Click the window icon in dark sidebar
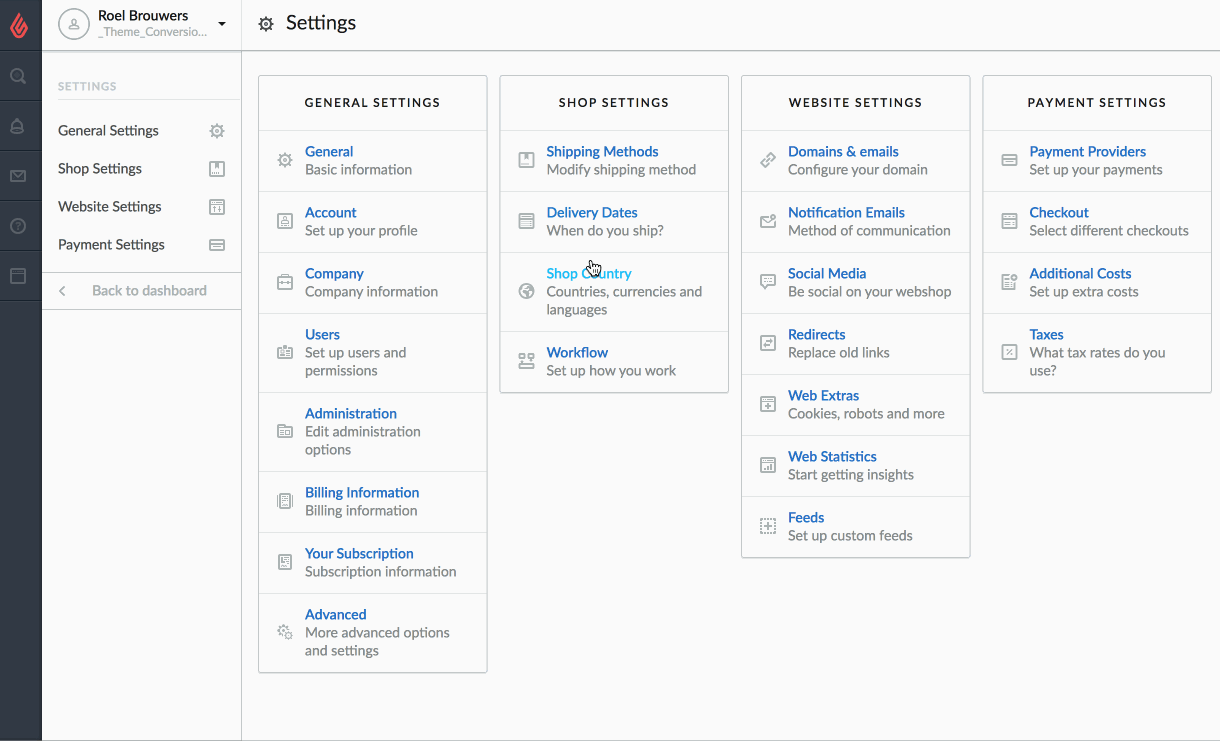1220x741 pixels. 18,276
